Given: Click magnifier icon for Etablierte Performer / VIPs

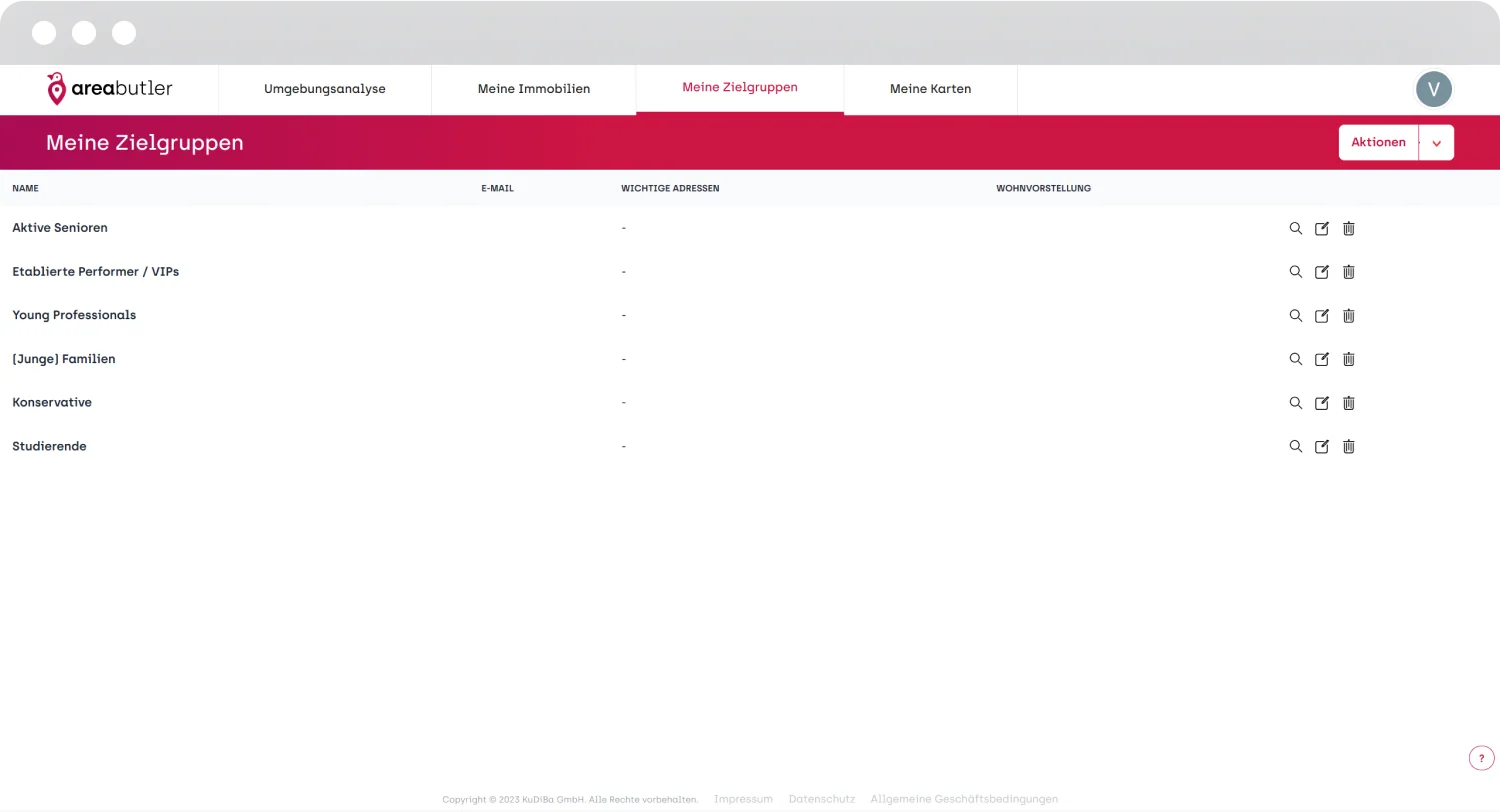Looking at the screenshot, I should 1296,272.
